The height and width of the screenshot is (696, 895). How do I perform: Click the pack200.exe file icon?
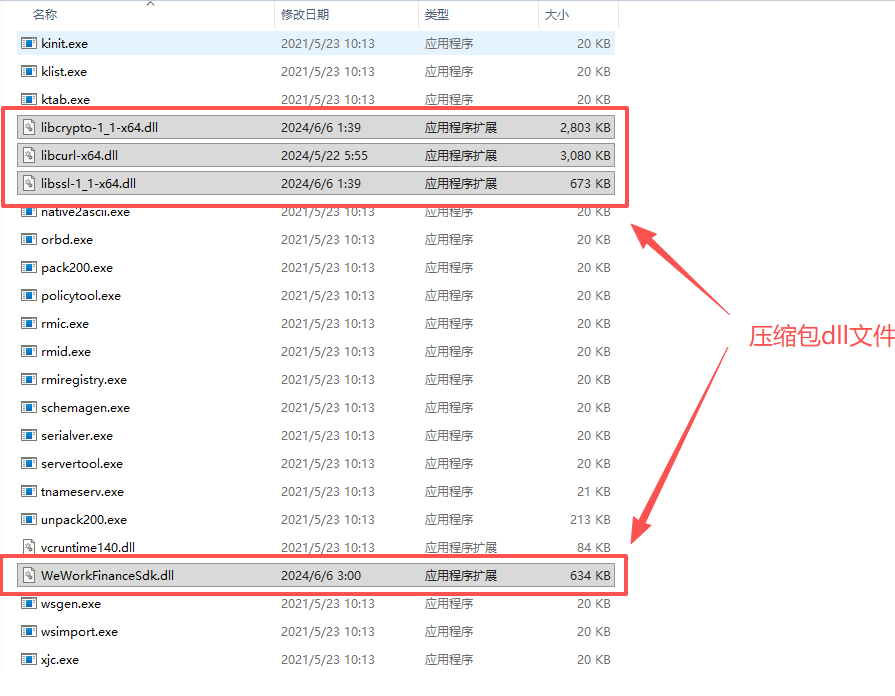(29, 267)
